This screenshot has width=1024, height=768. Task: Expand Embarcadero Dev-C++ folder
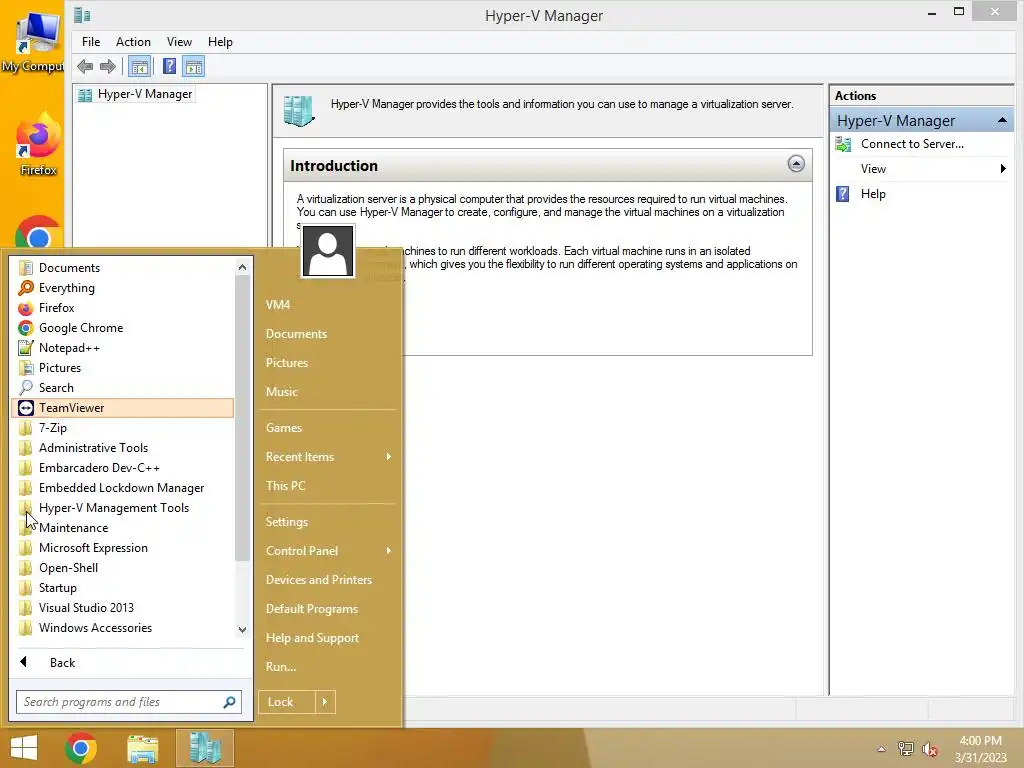pos(123,468)
